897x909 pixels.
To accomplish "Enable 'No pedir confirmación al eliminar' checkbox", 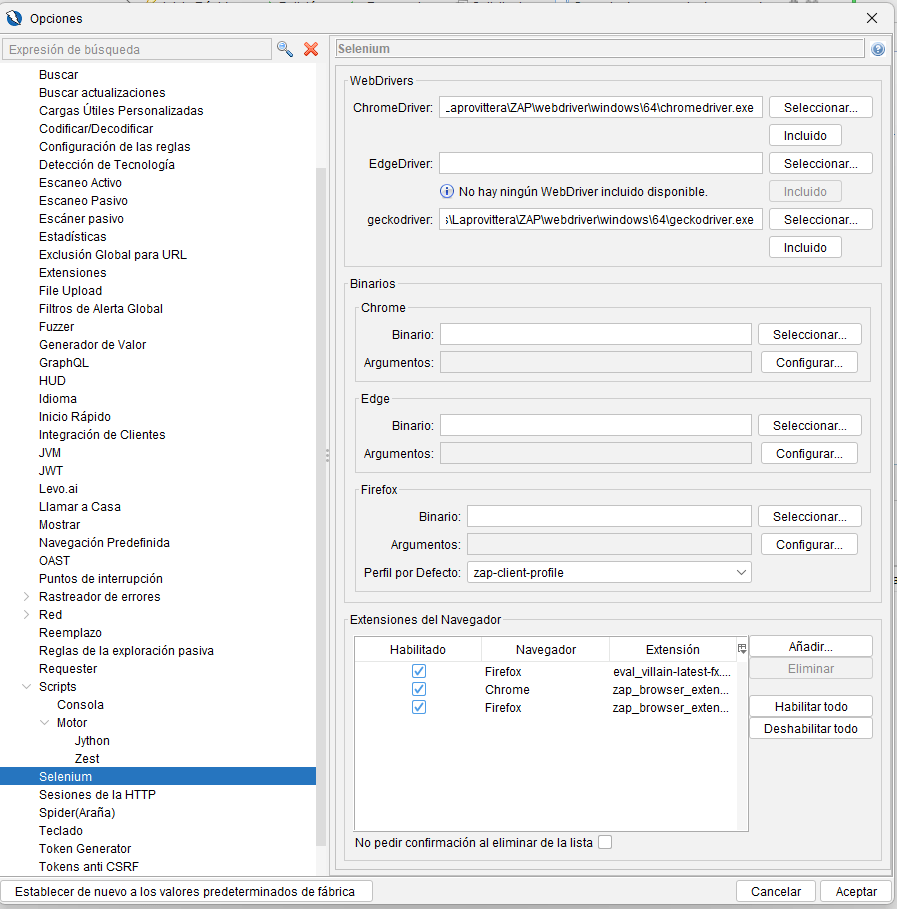I will (605, 842).
